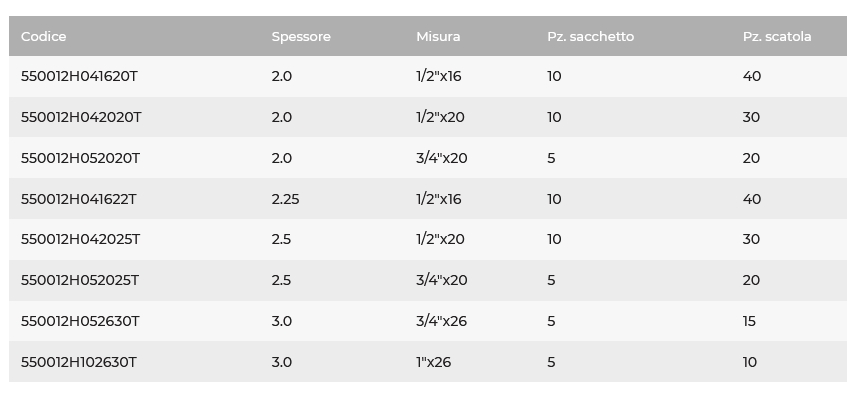This screenshot has width=847, height=393.
Task: Click the Misura column header
Action: 438,36
